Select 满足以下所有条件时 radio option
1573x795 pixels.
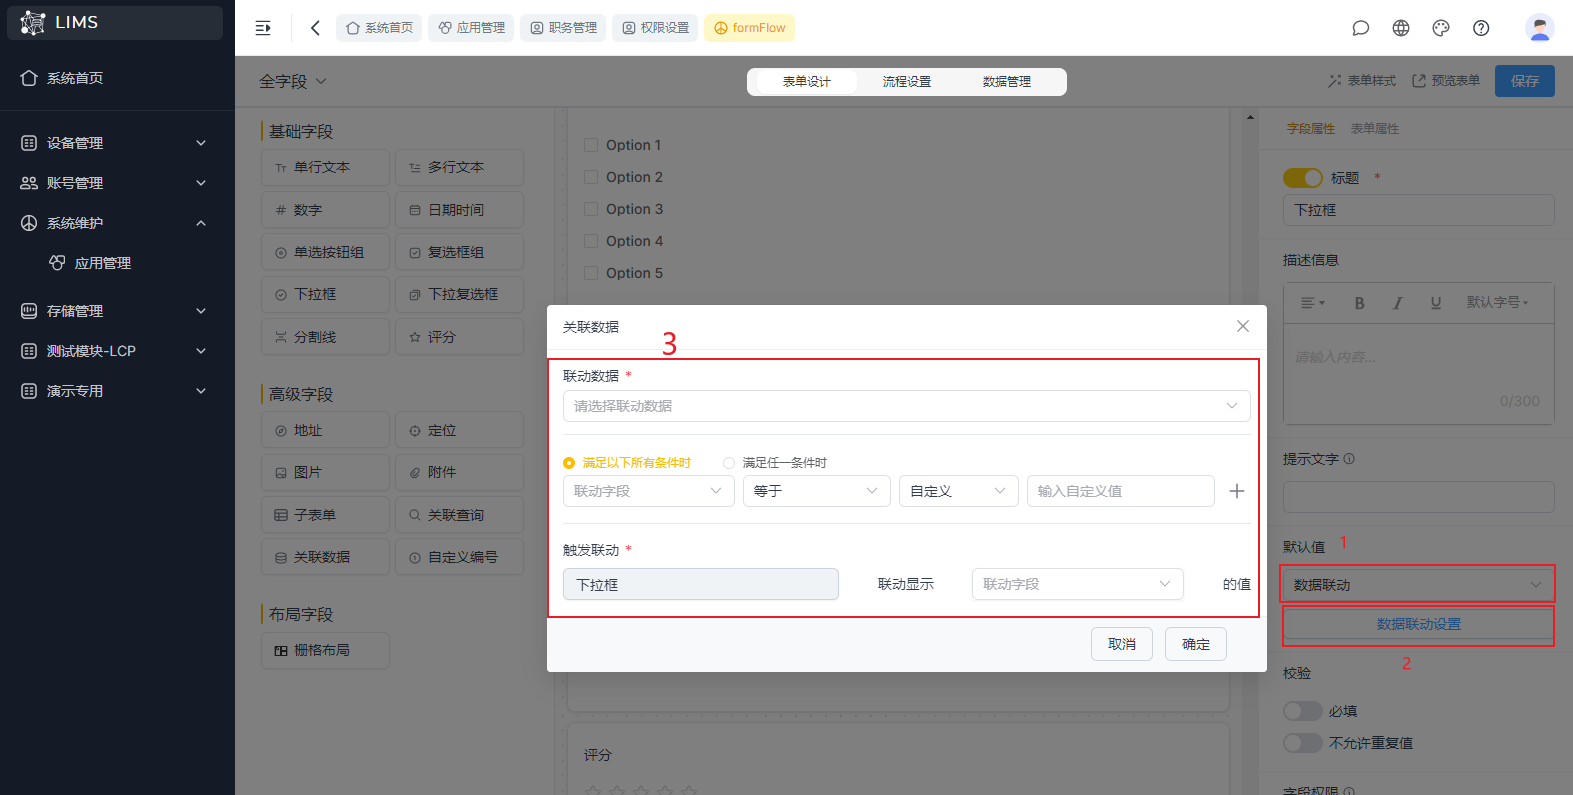click(x=627, y=463)
